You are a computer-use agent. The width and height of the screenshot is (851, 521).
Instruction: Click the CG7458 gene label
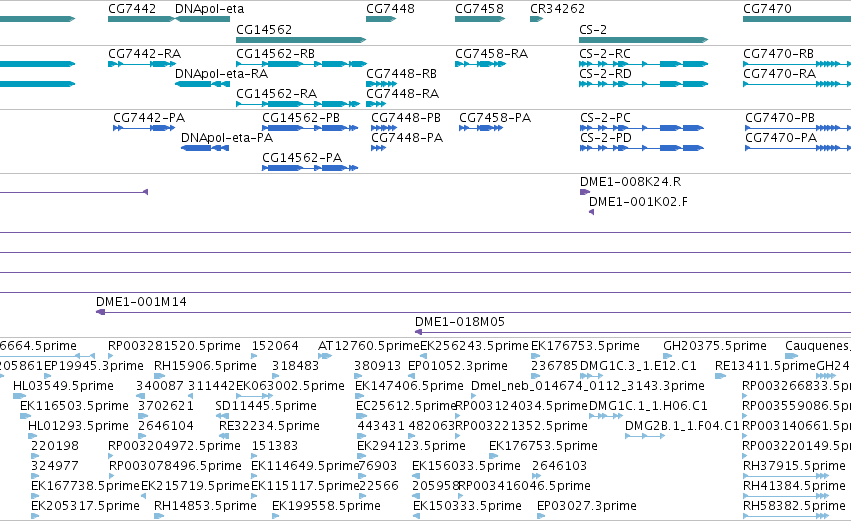(479, 9)
